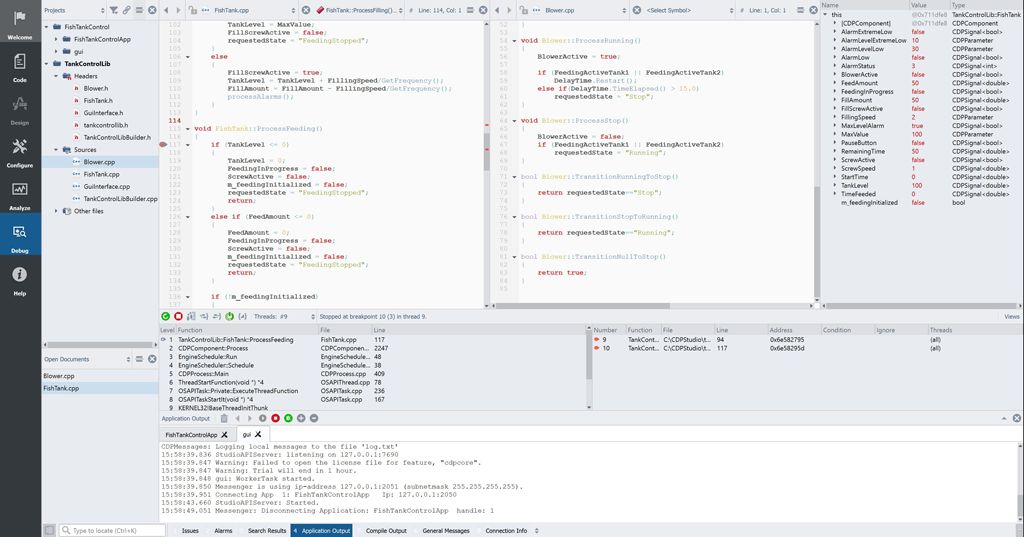Go forward in left editor navigation history
Image resolution: width=1024 pixels, height=537 pixels.
coord(178,10)
